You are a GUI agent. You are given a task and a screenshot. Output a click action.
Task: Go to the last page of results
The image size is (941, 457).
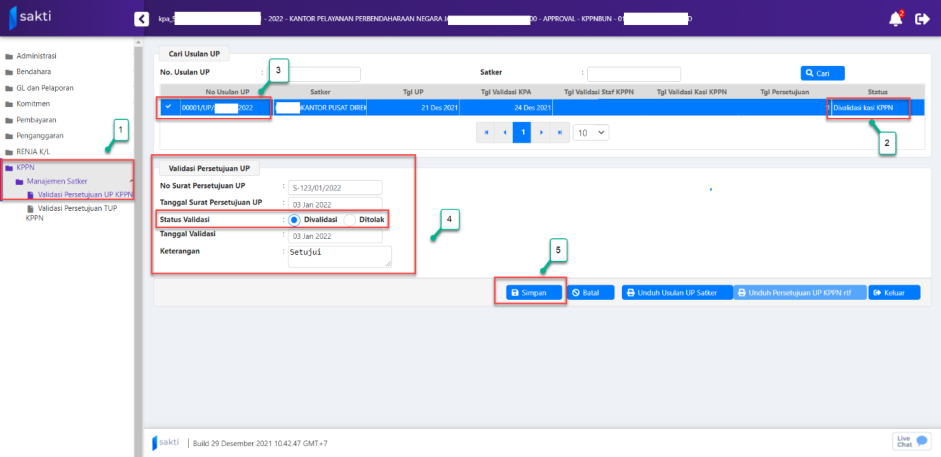click(558, 132)
